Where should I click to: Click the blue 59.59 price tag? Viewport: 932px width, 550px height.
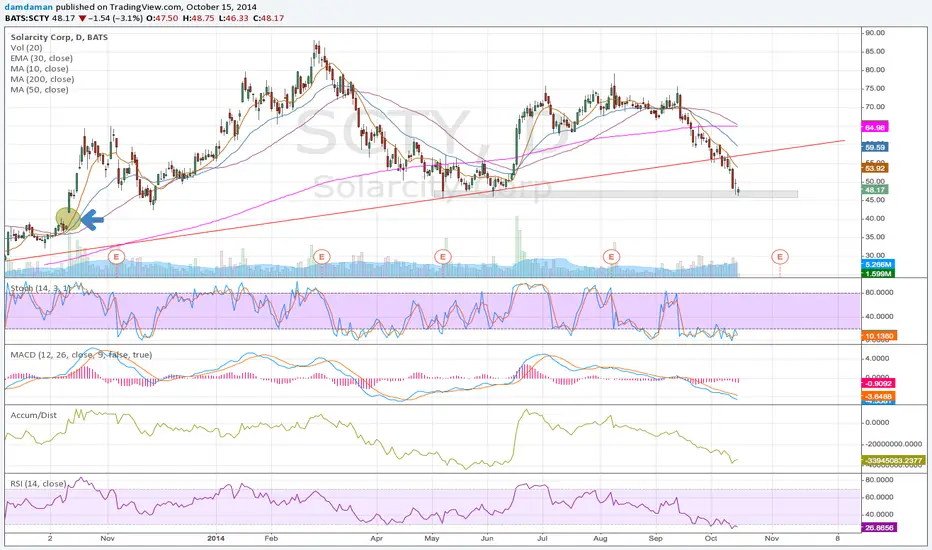pos(874,147)
